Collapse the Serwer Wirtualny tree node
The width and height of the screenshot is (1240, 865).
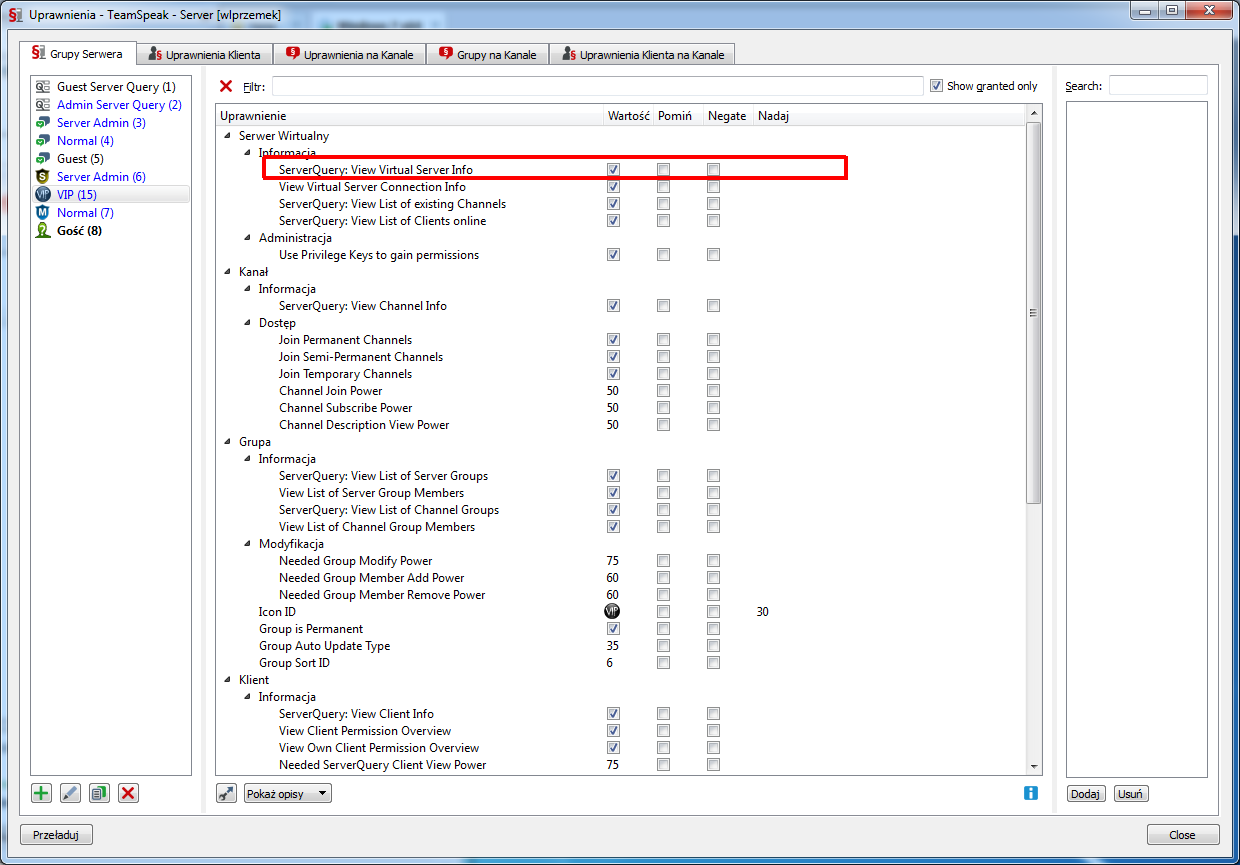click(x=228, y=136)
